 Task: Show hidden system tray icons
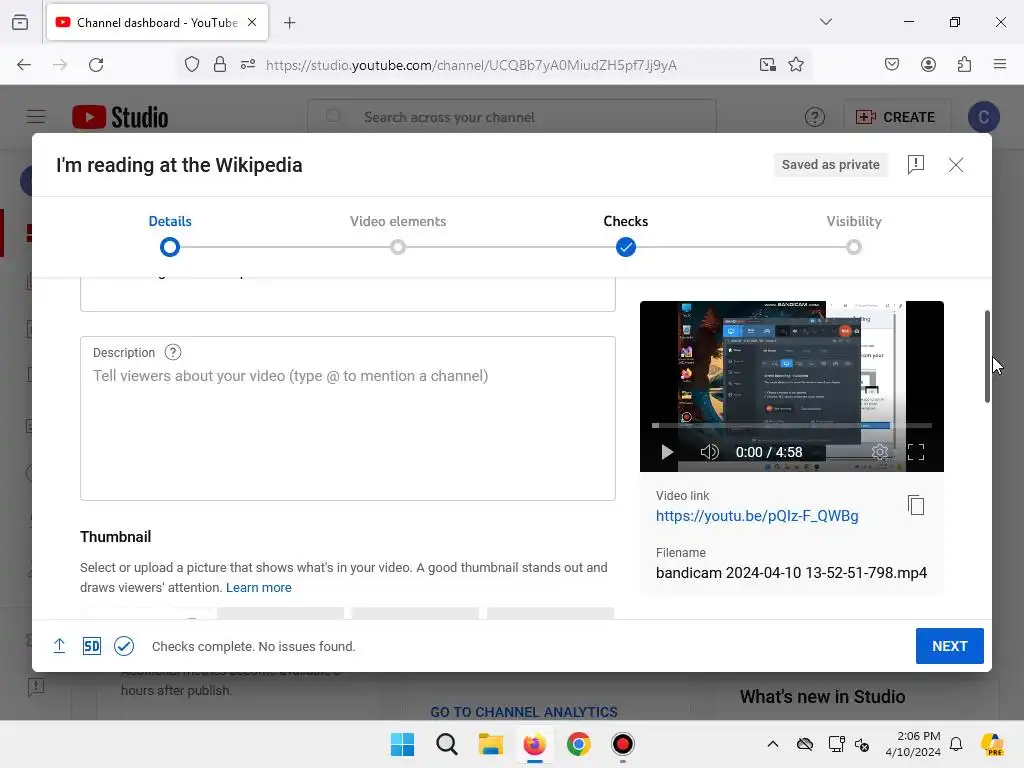coord(773,744)
